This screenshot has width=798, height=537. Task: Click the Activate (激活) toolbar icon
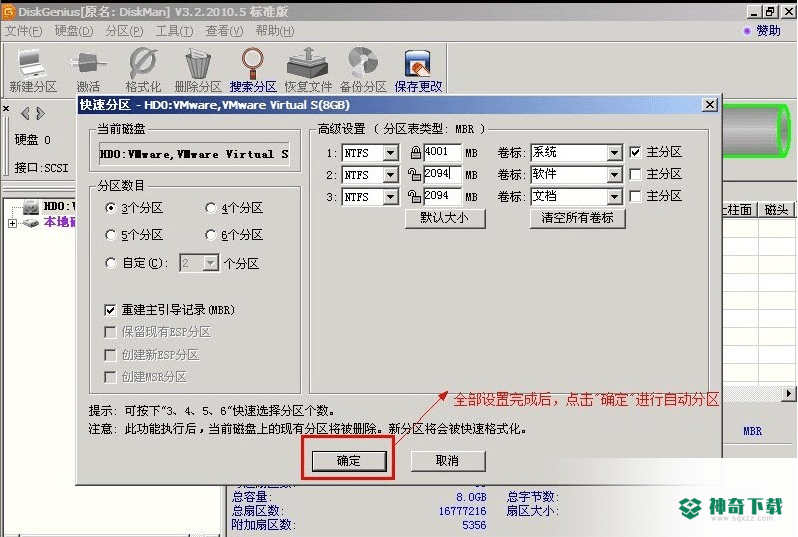click(x=88, y=70)
